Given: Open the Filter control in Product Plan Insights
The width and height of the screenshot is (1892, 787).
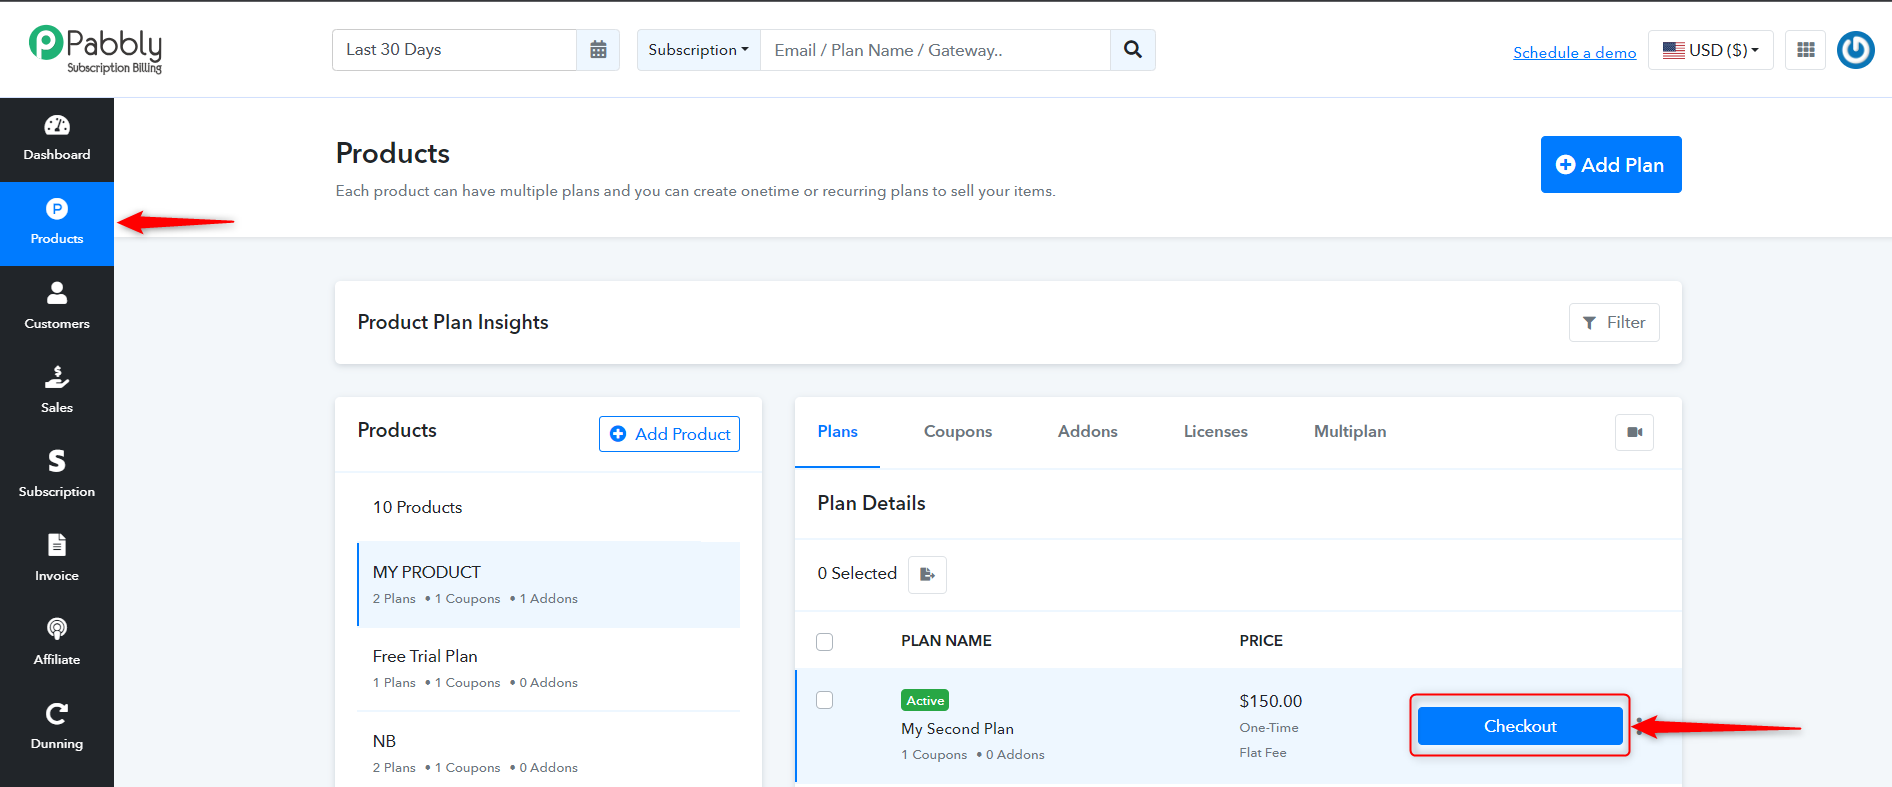Looking at the screenshot, I should [x=1614, y=322].
